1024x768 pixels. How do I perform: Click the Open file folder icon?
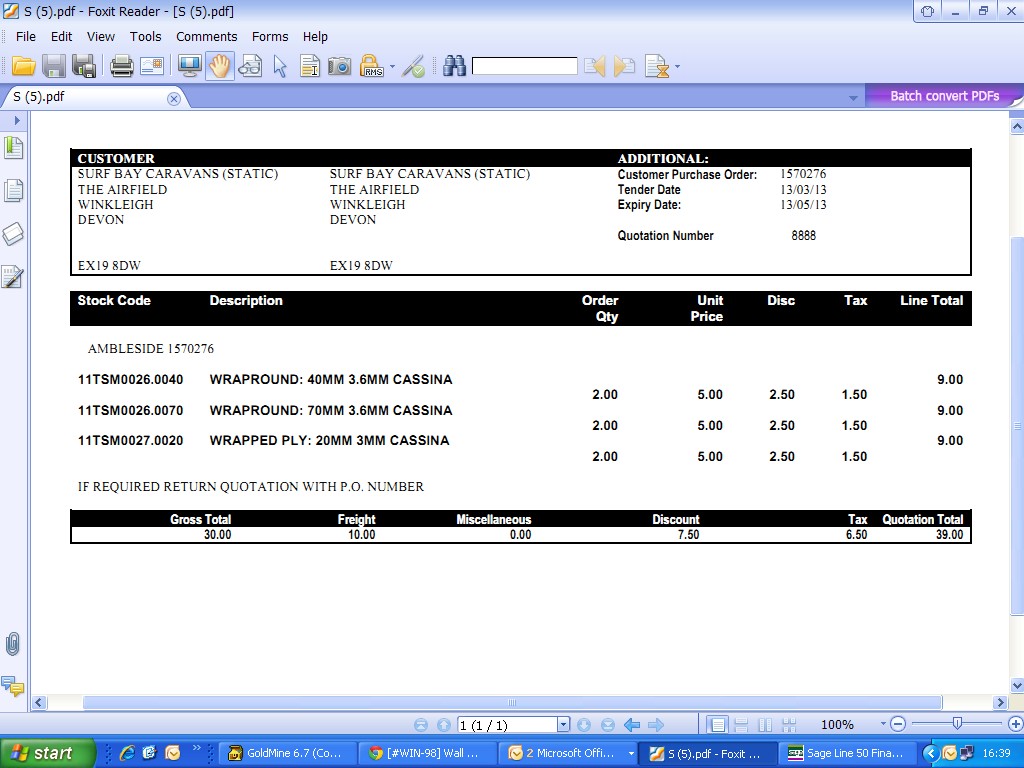click(x=23, y=67)
